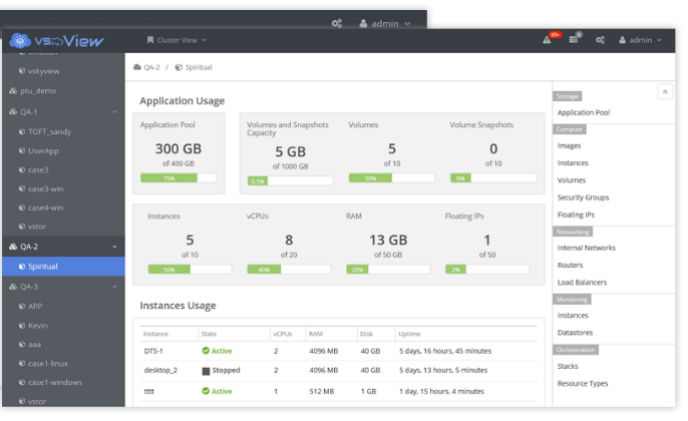Collapse the QA-3 cluster group
688x421 pixels.
(x=115, y=286)
